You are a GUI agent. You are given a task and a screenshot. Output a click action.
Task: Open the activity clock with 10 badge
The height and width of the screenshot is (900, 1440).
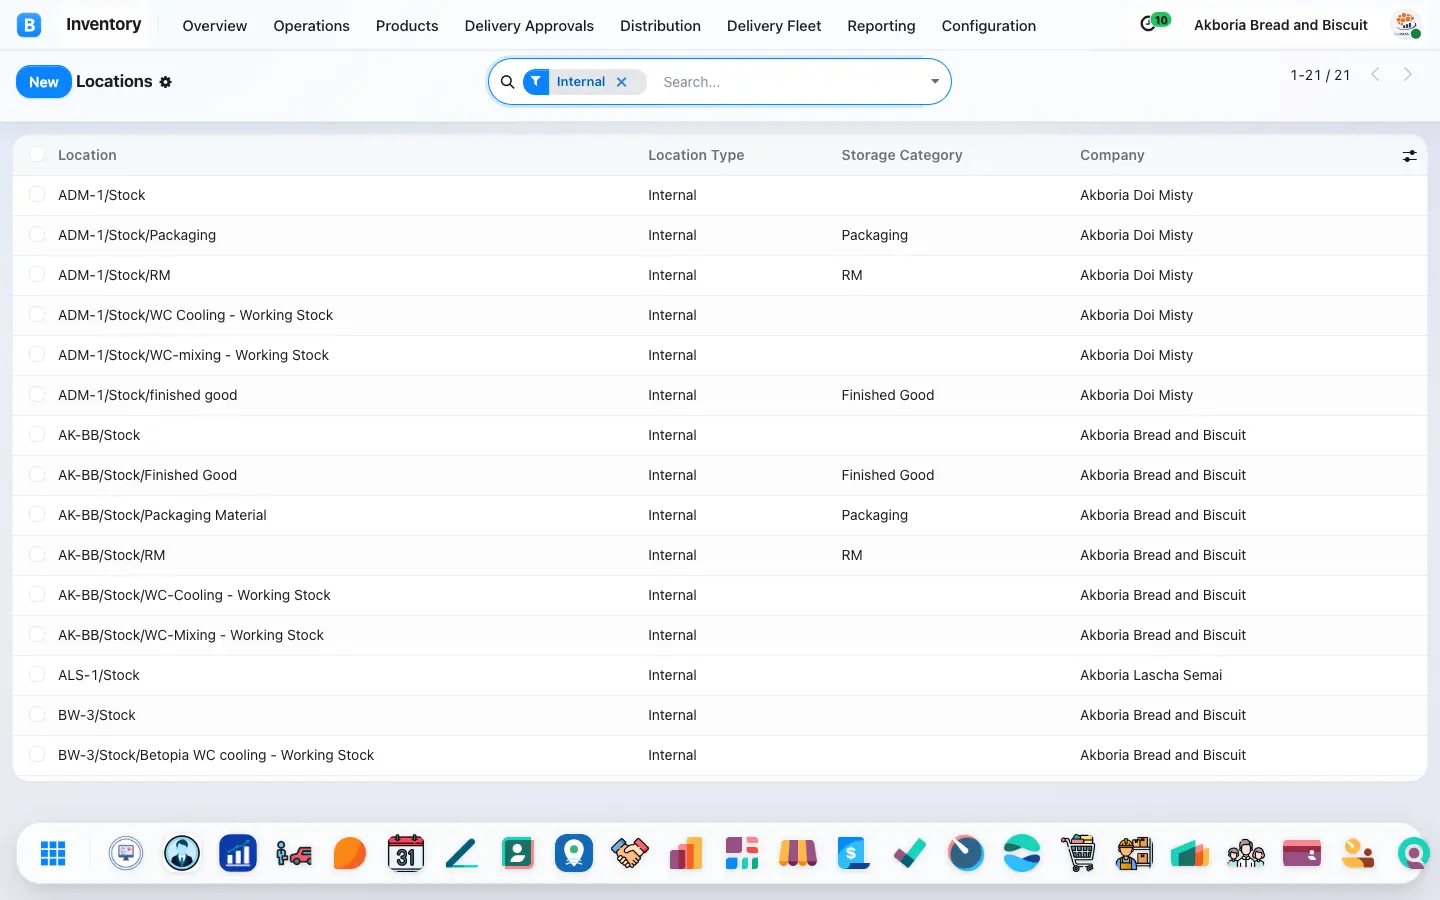(1154, 23)
